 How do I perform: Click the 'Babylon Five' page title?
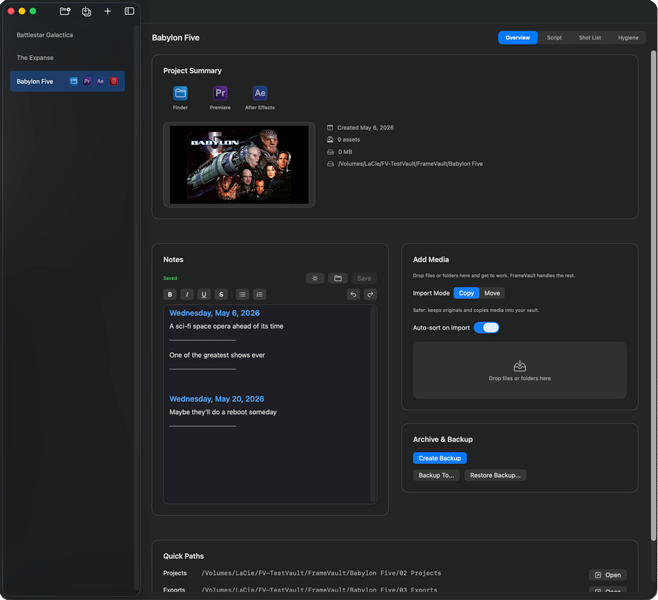tap(176, 38)
